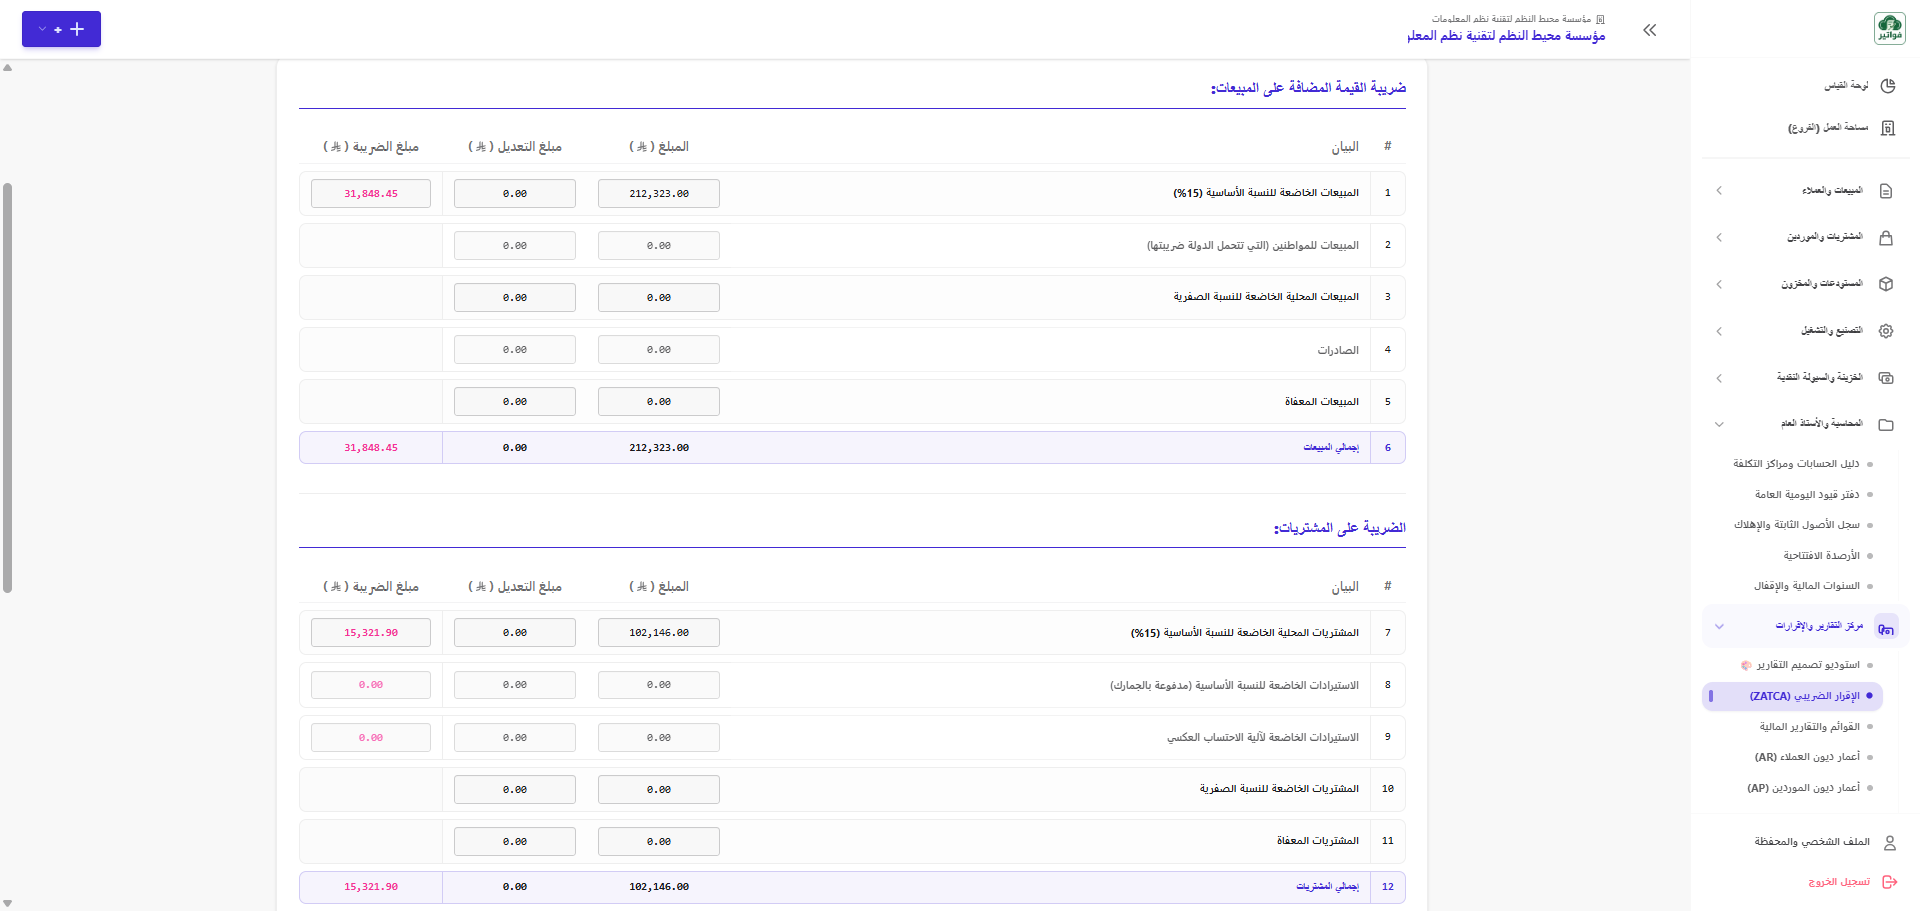The width and height of the screenshot is (1920, 911).
Task: Click tax field showing 15,321.90 in row 7
Action: [371, 633]
